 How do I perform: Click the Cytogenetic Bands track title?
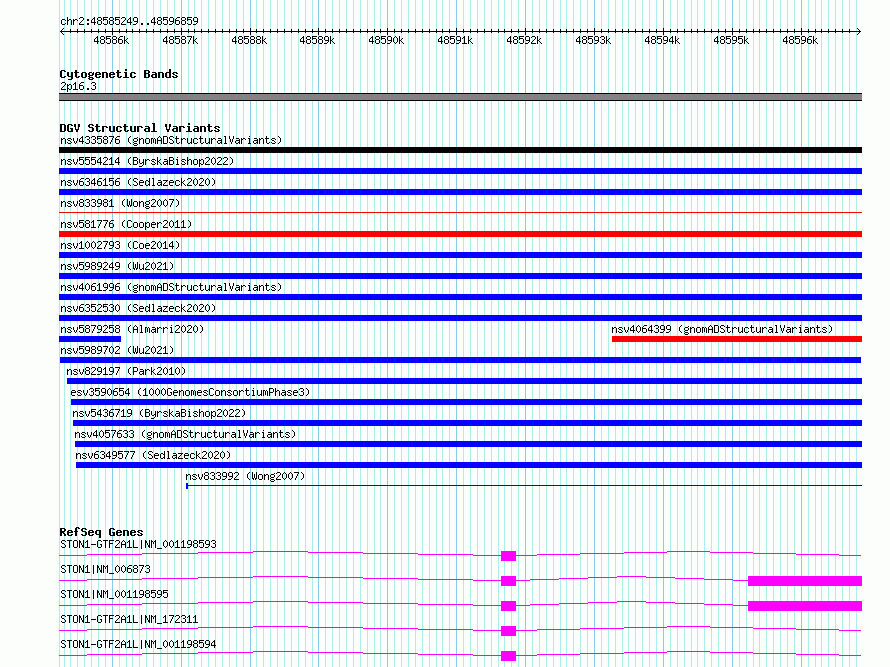[119, 74]
